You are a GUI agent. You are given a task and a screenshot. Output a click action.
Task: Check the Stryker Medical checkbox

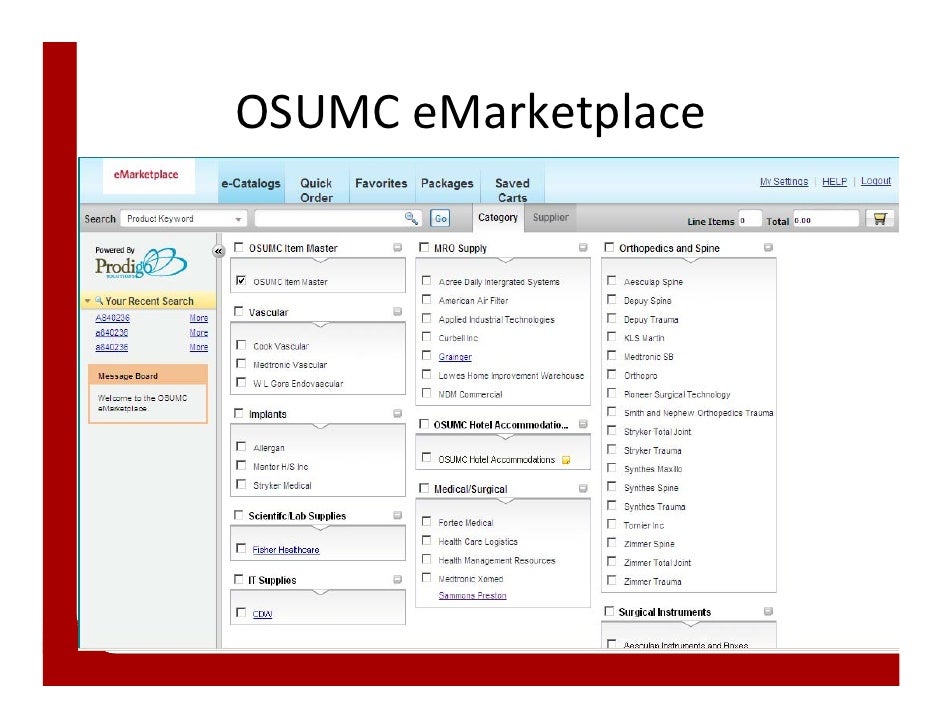(241, 484)
